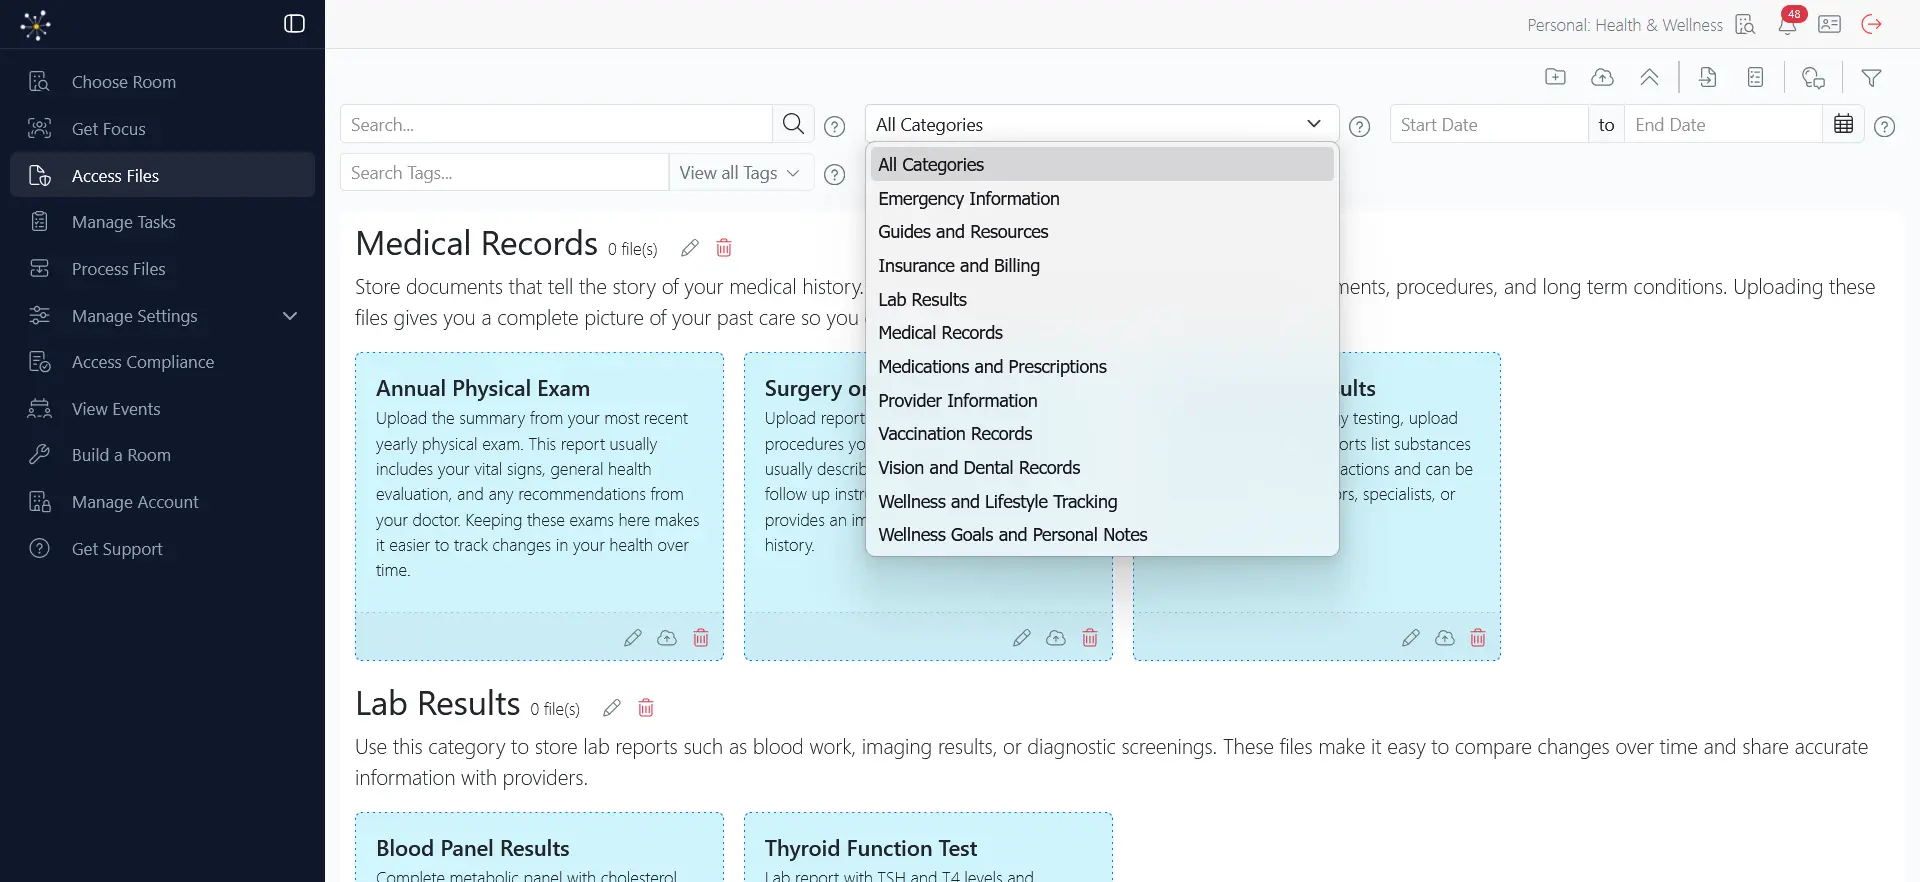Click the filter funnel icon
Screen dimensions: 1920x882
pyautogui.click(x=1872, y=77)
